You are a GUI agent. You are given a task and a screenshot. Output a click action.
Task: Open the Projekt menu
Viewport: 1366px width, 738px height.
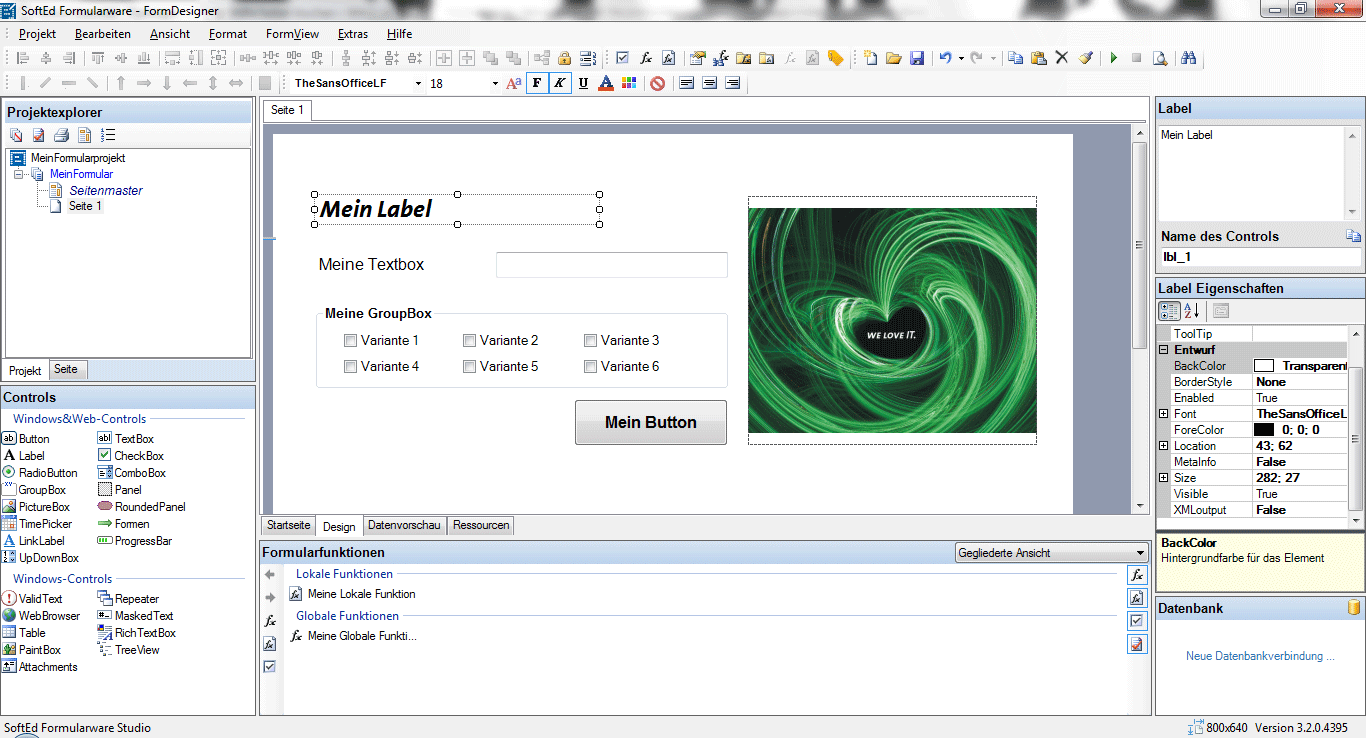pos(37,34)
